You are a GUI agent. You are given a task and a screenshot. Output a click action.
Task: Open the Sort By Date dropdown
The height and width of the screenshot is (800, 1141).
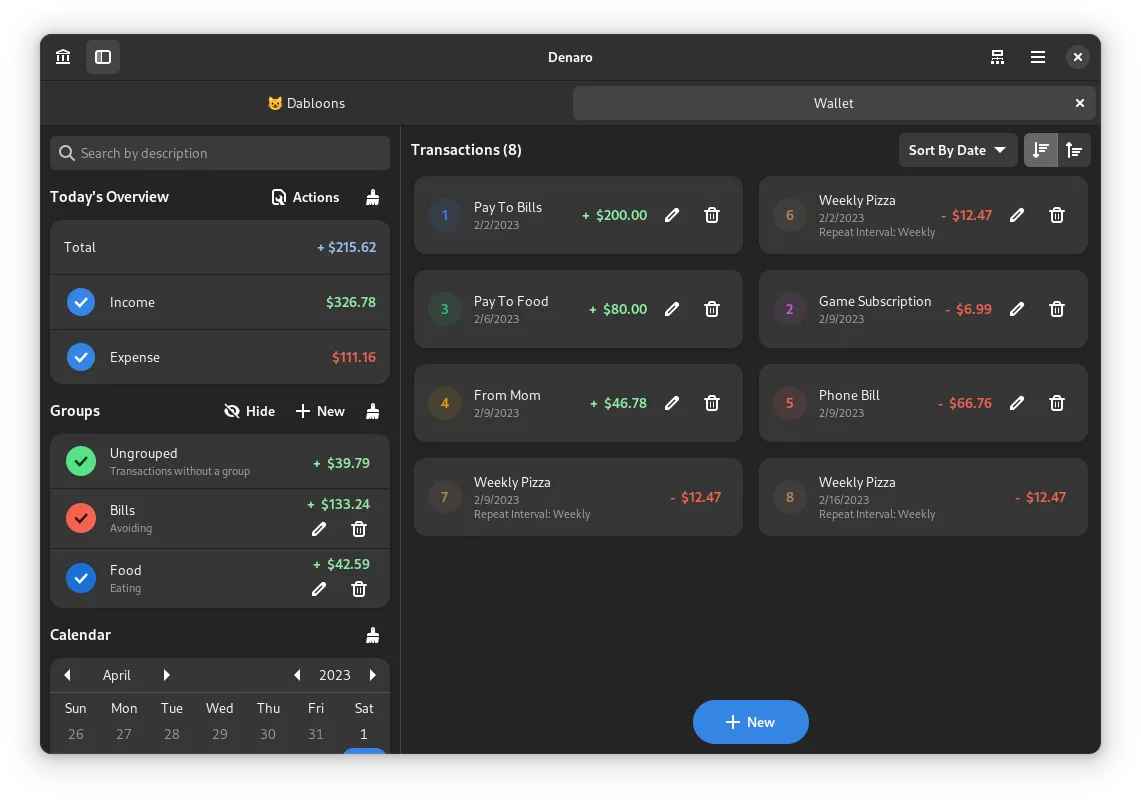tap(957, 150)
